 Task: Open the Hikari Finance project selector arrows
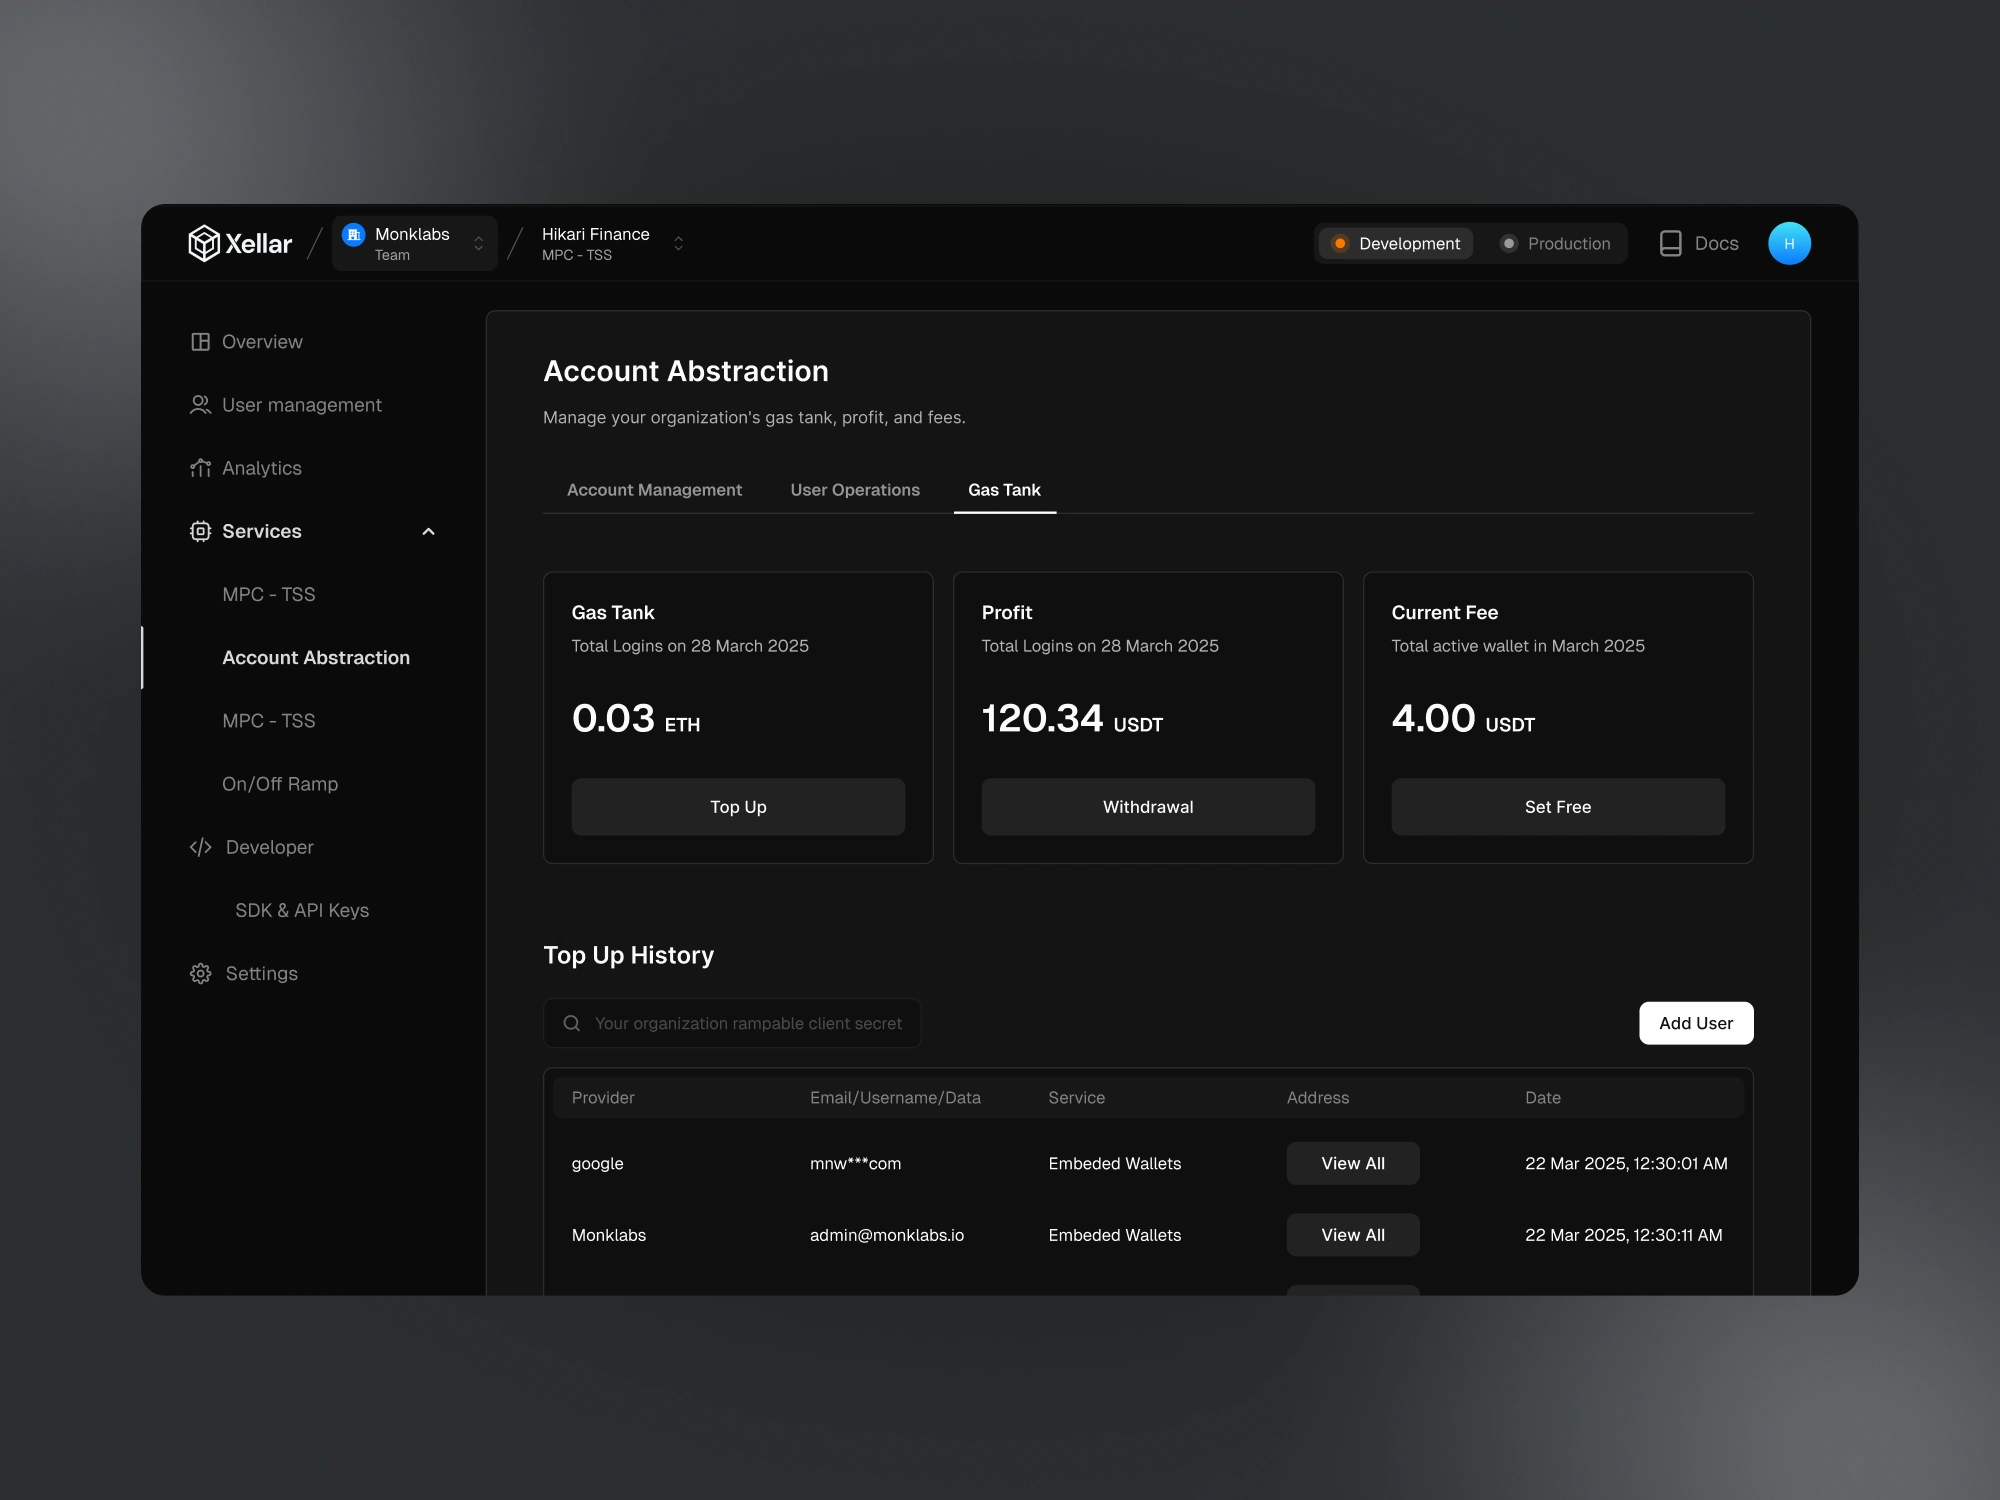click(x=678, y=243)
